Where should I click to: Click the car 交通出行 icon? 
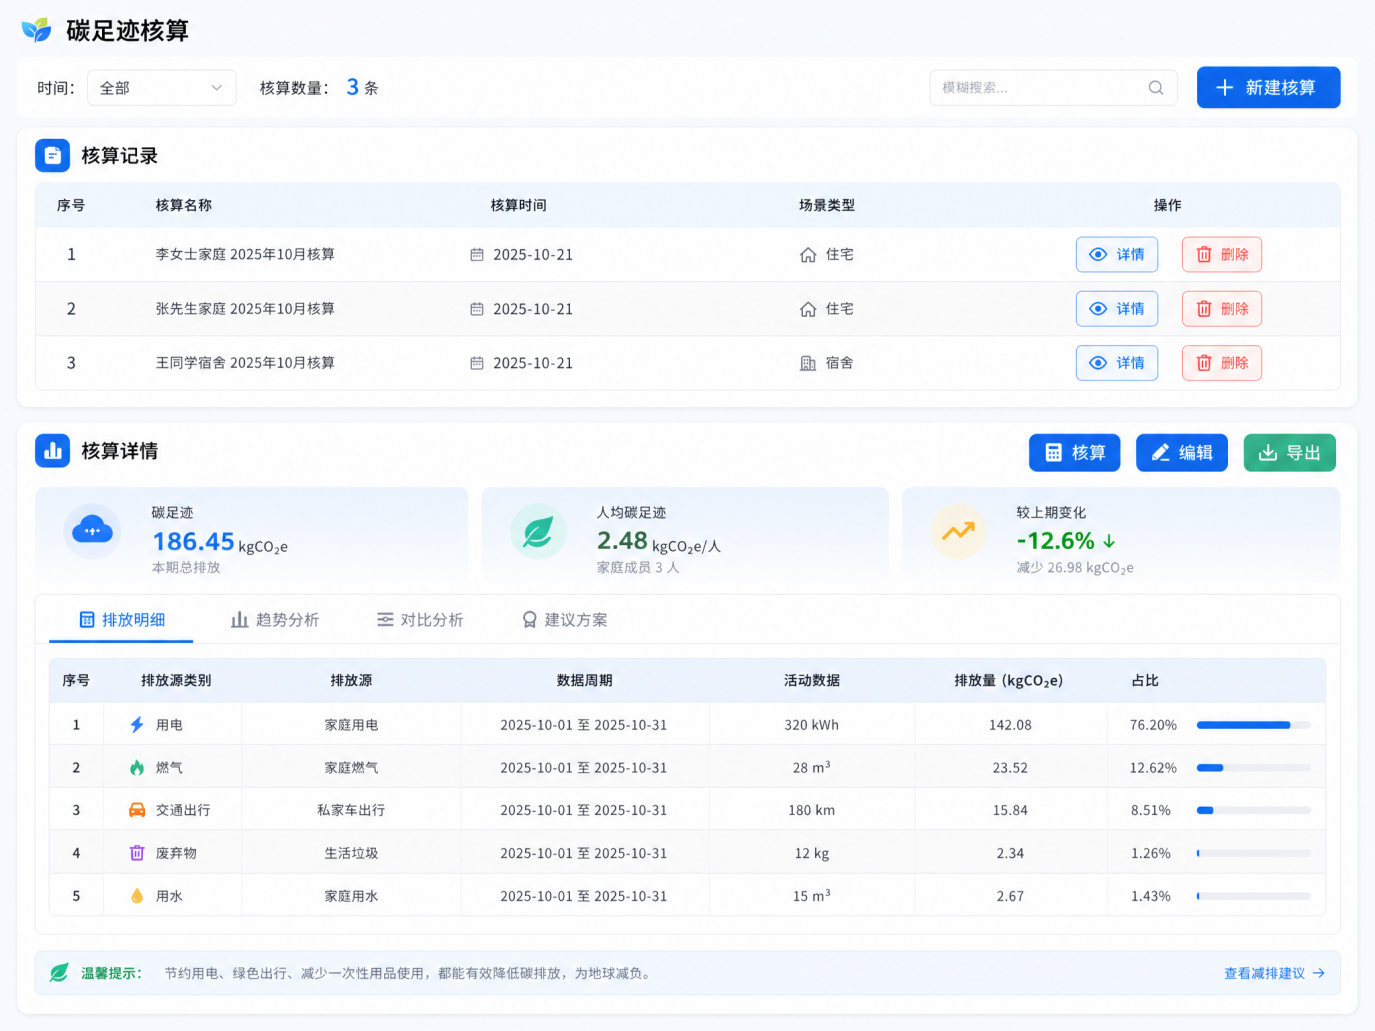137,810
